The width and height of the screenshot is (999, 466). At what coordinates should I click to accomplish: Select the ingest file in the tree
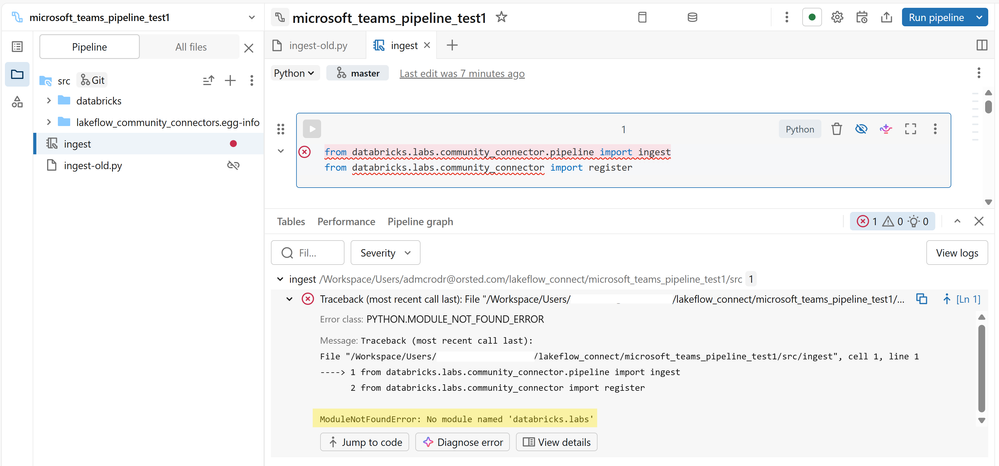[x=148, y=144]
